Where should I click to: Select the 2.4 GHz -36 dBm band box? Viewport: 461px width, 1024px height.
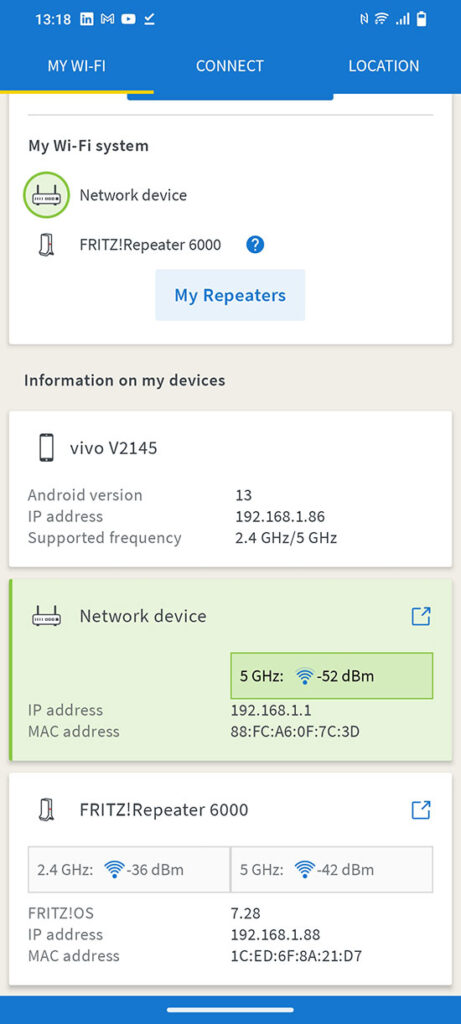pyautogui.click(x=129, y=869)
